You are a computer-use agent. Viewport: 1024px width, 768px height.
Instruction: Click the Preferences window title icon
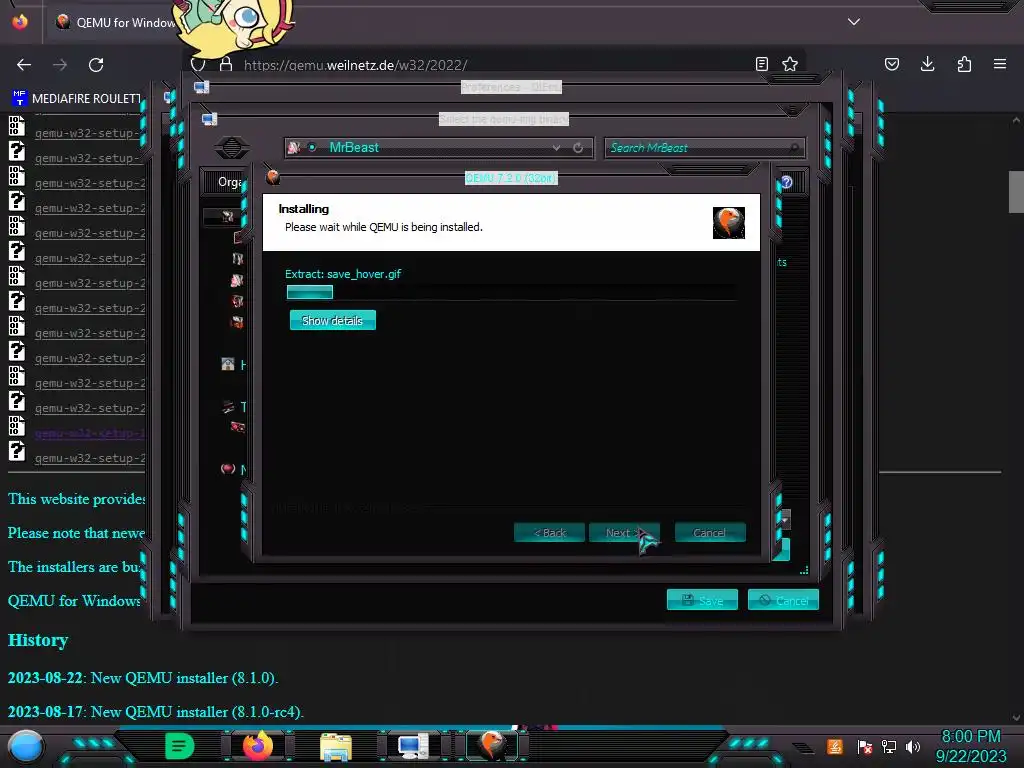[201, 87]
